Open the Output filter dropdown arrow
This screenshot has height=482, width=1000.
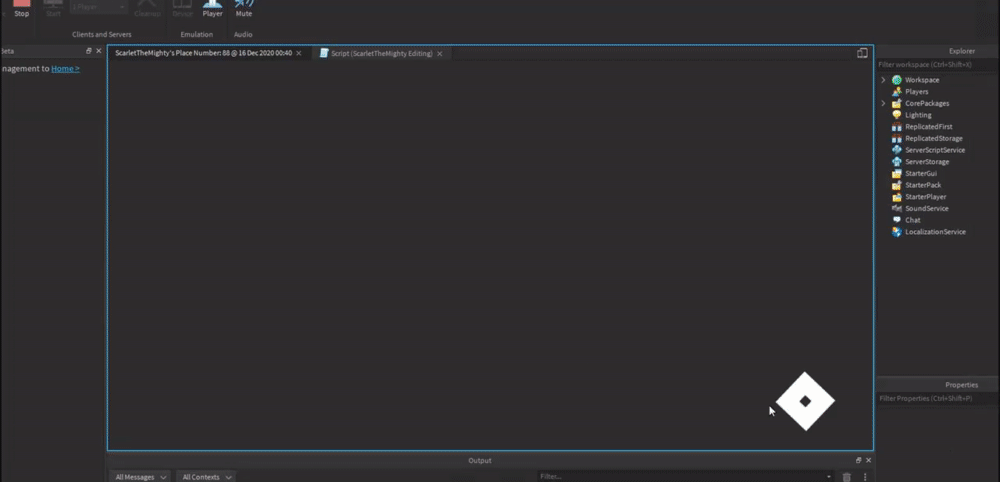click(829, 477)
